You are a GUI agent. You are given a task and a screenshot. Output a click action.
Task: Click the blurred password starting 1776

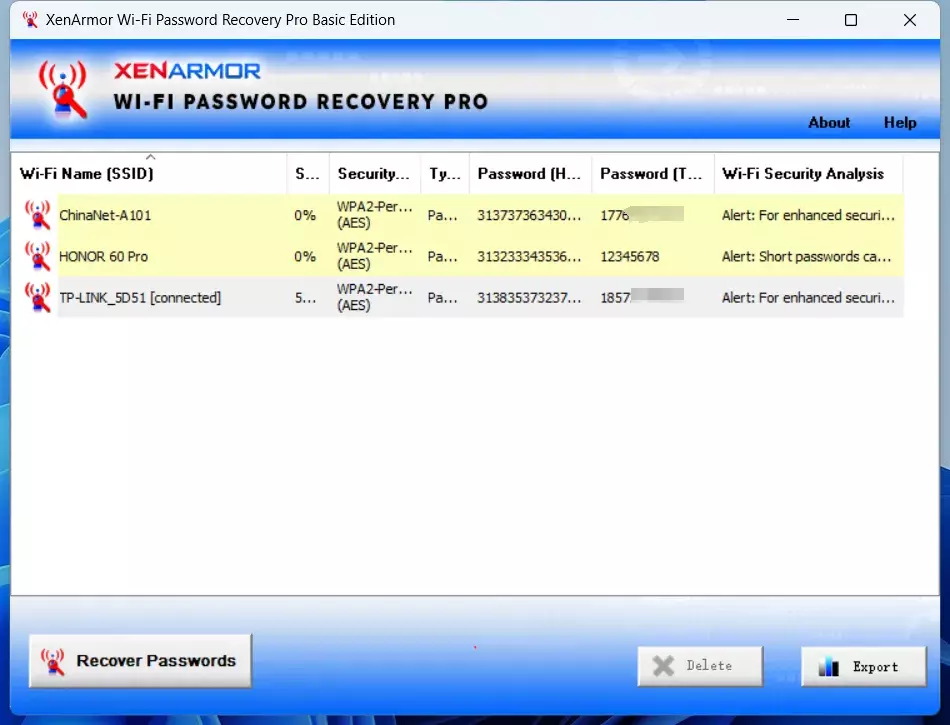pyautogui.click(x=642, y=214)
